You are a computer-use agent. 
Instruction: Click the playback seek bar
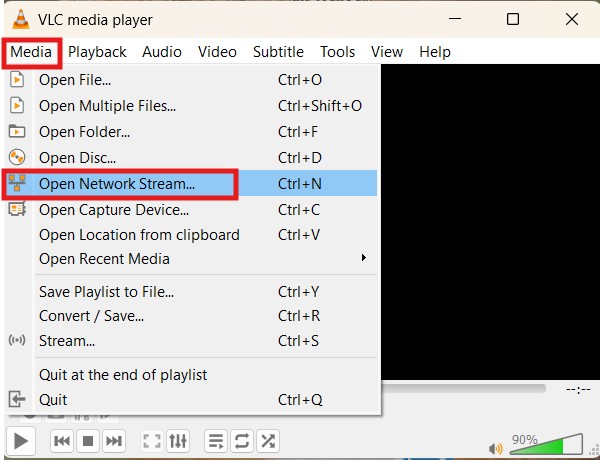[464, 388]
